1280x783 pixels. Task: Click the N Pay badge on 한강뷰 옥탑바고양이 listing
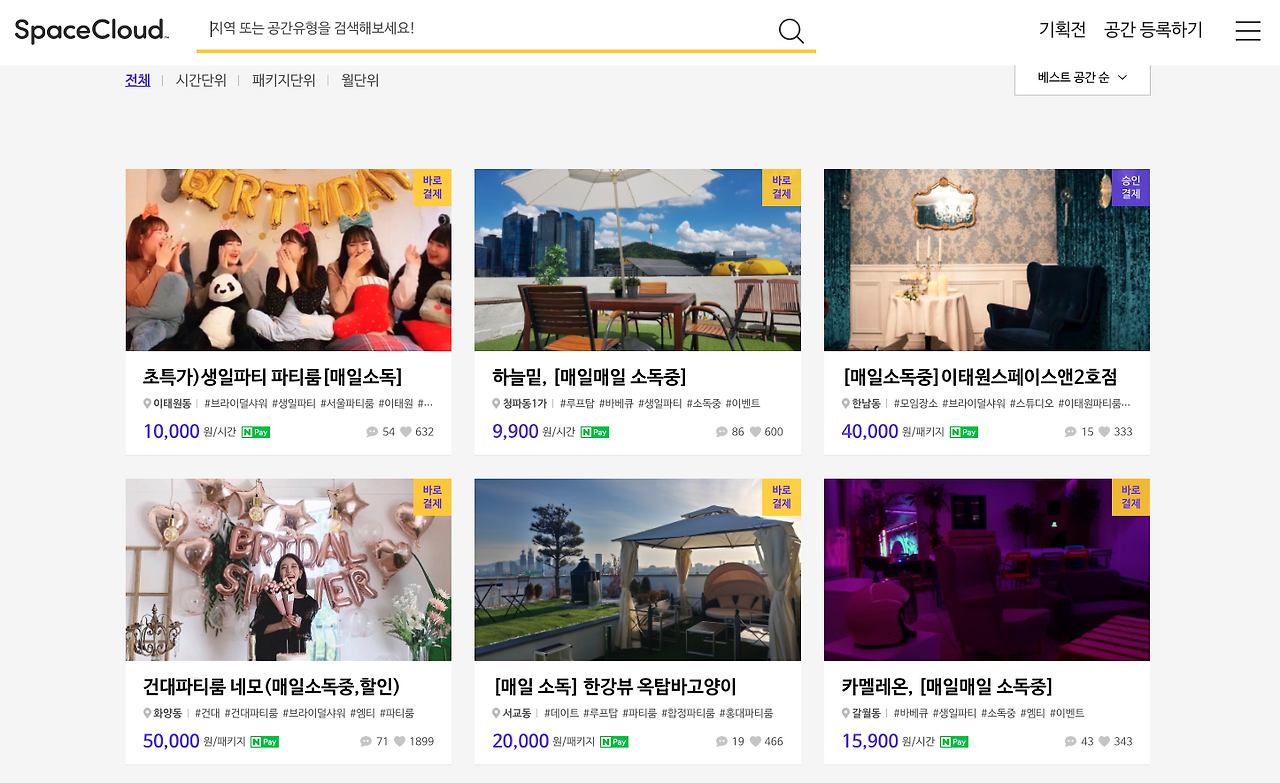[x=614, y=741]
